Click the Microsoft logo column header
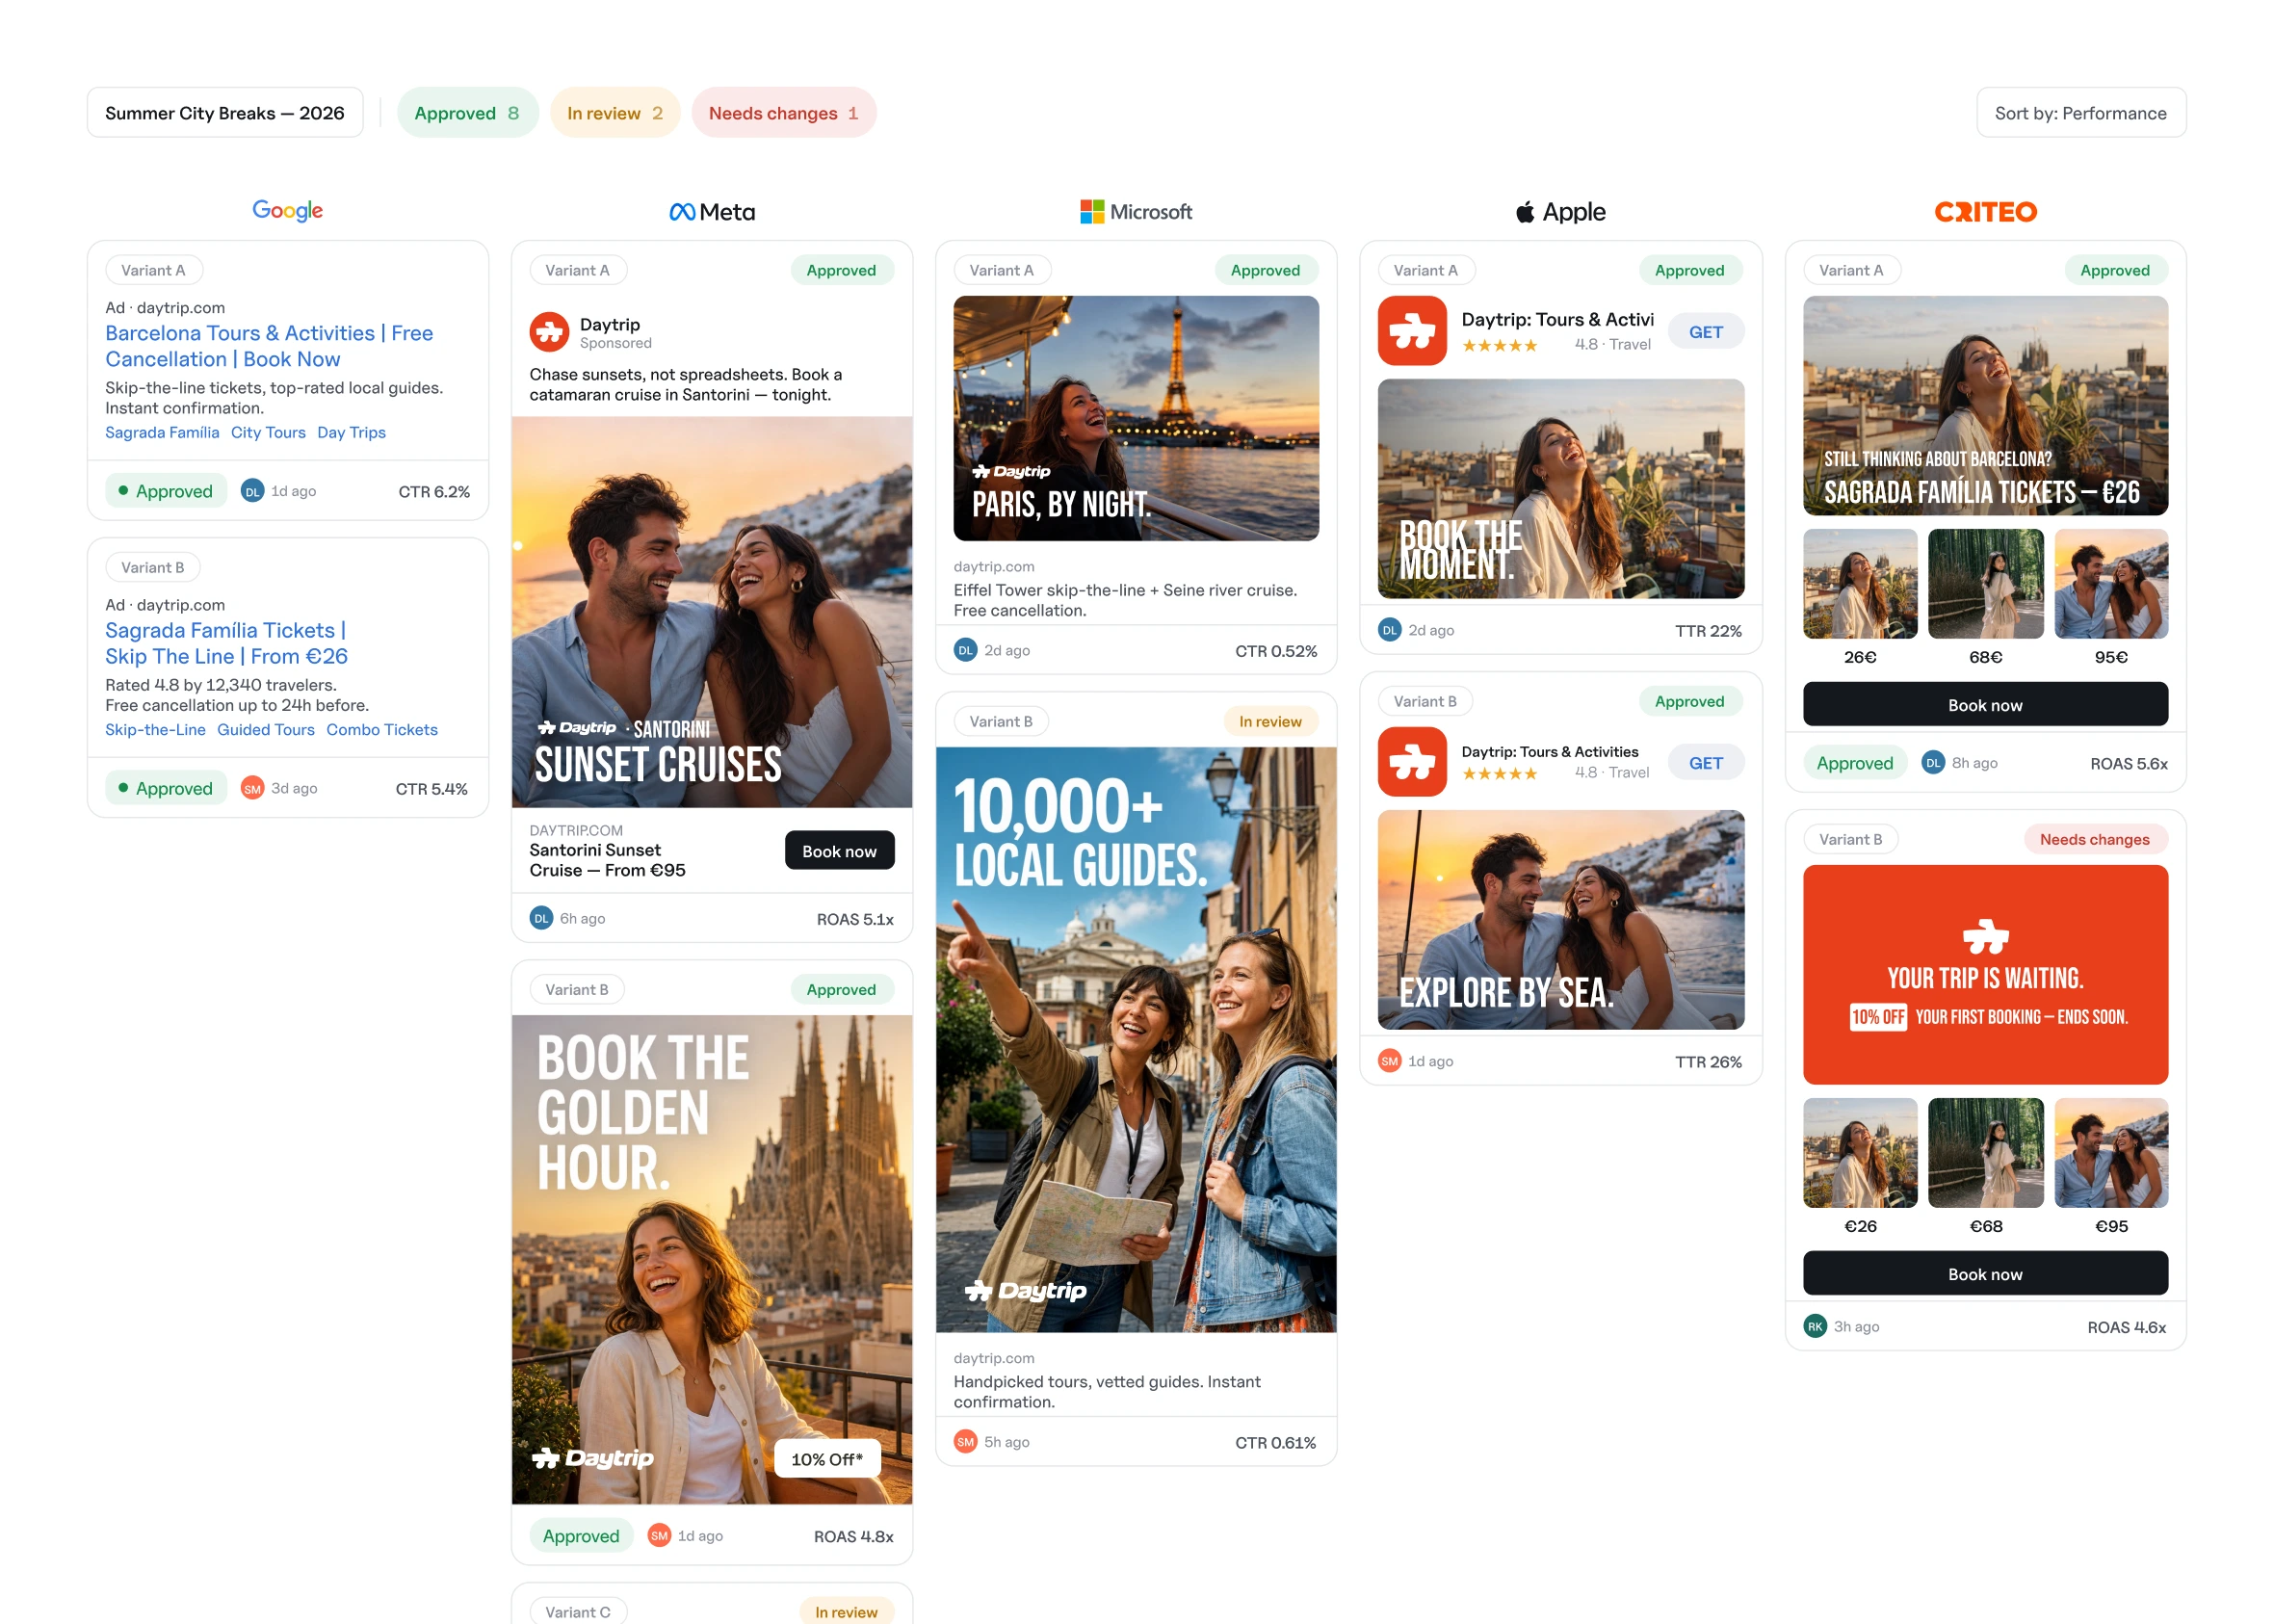 tap(1136, 212)
